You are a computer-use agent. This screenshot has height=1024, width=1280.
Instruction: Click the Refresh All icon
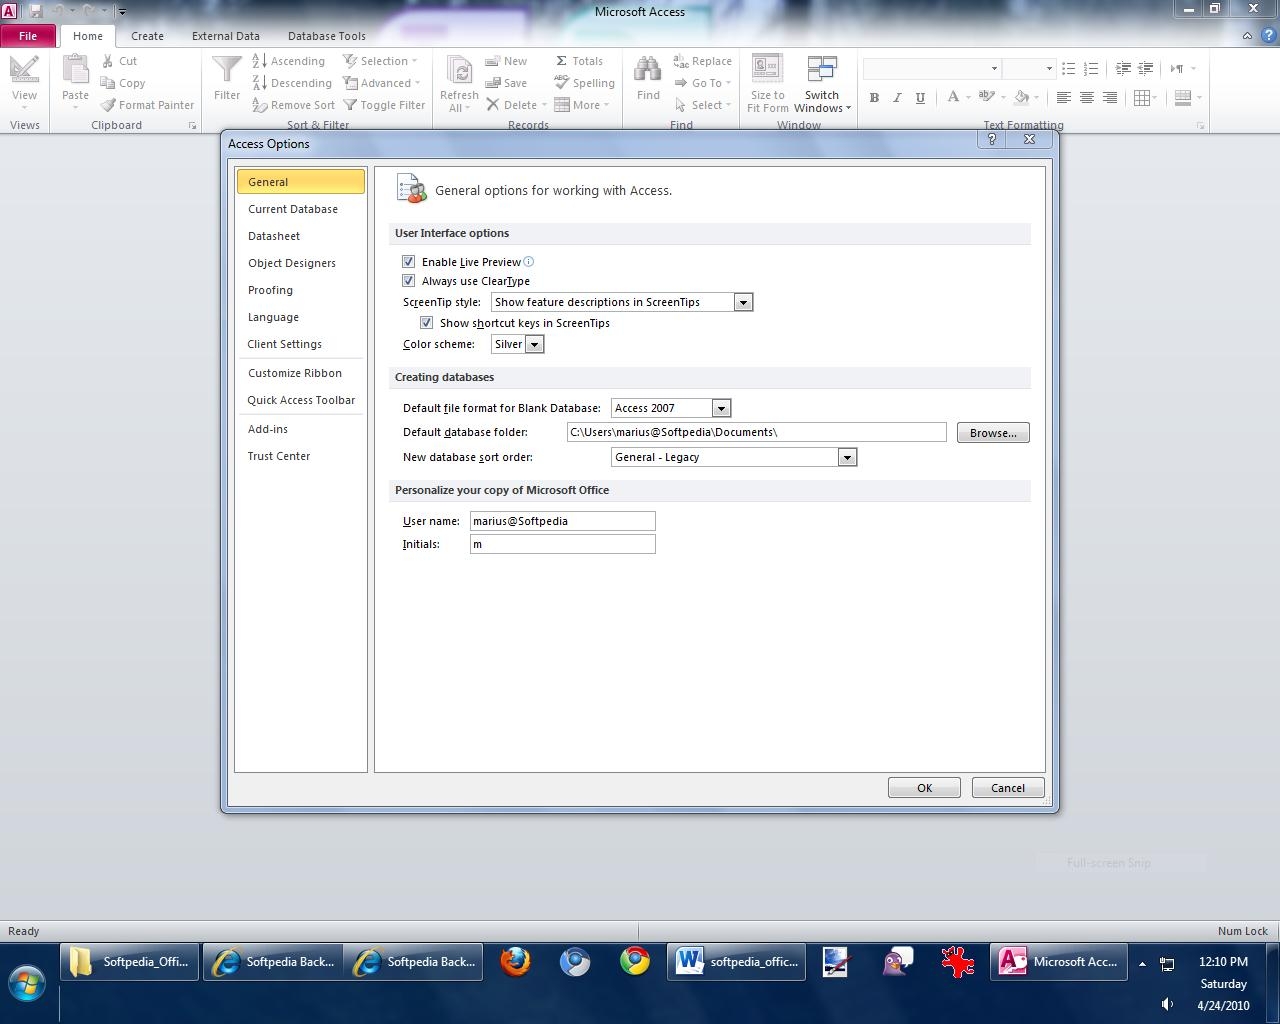click(x=459, y=71)
